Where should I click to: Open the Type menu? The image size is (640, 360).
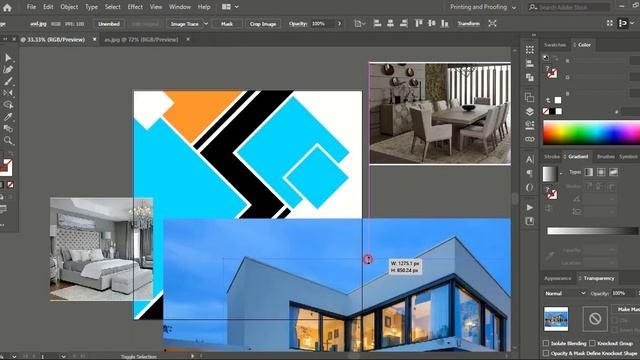pyautogui.click(x=91, y=7)
